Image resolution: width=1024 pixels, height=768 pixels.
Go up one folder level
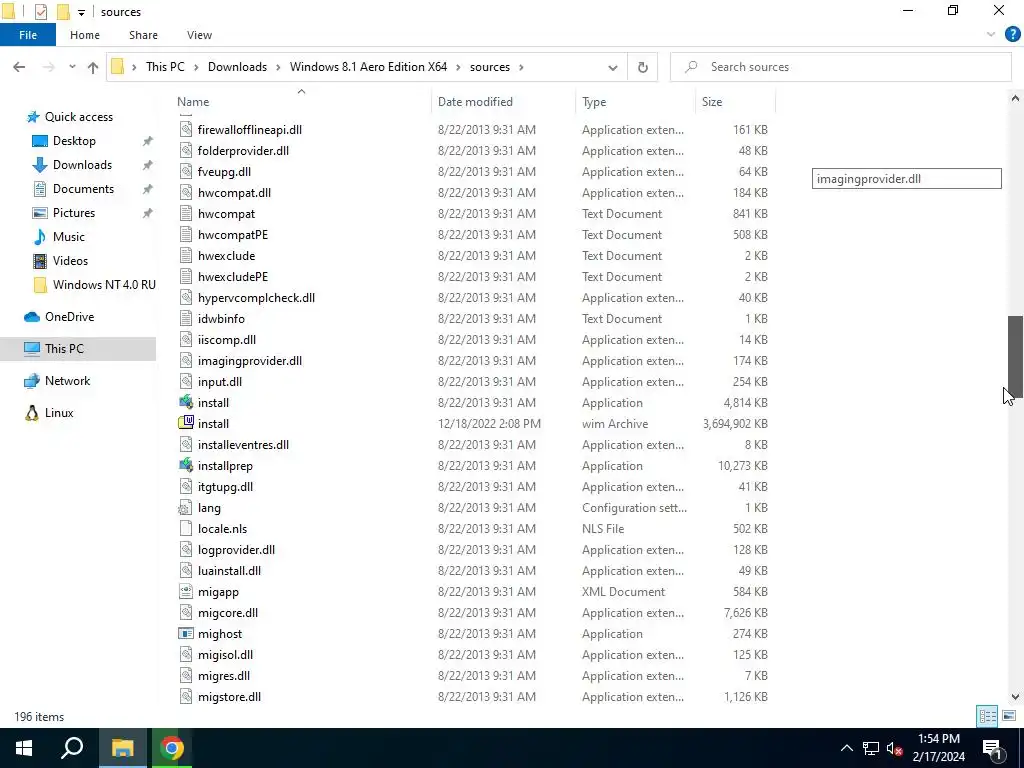93,67
